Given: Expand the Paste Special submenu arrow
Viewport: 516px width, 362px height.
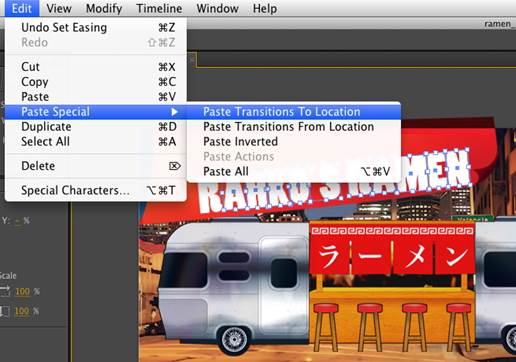Looking at the screenshot, I should click(x=174, y=112).
